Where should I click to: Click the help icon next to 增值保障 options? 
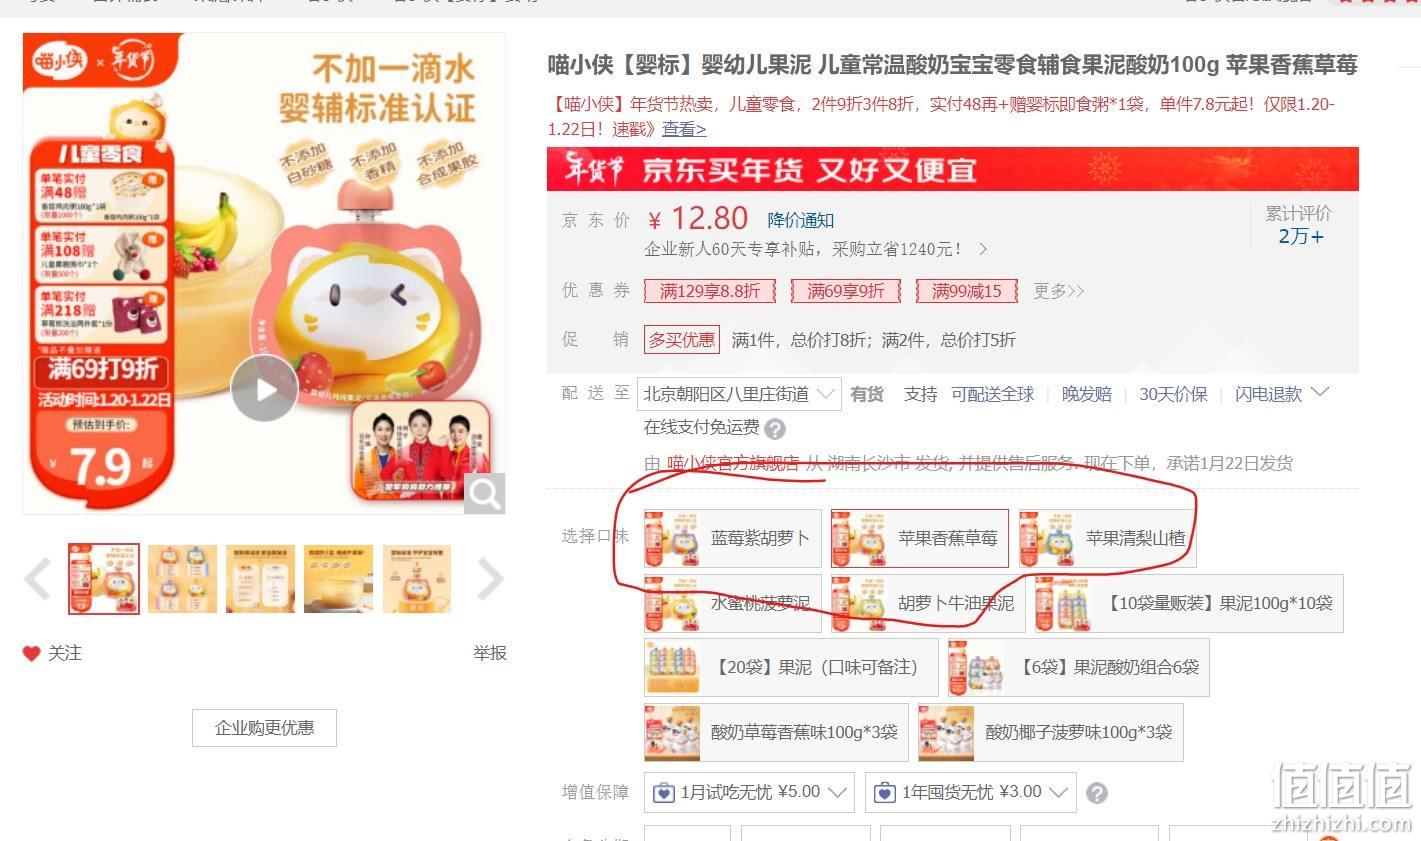tap(1097, 793)
